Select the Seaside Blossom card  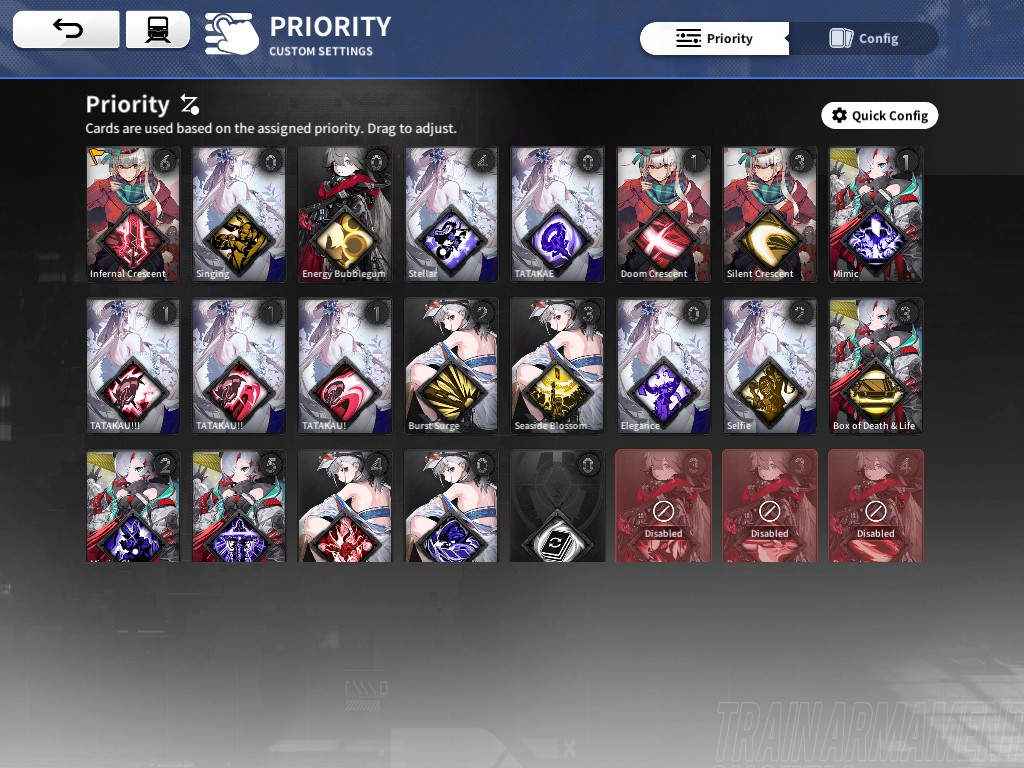coord(557,366)
